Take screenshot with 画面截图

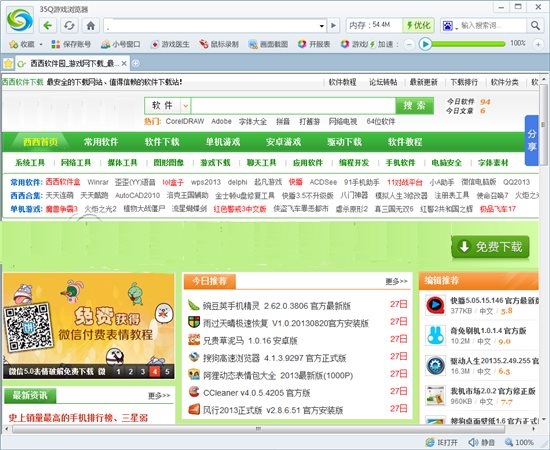tap(268, 44)
